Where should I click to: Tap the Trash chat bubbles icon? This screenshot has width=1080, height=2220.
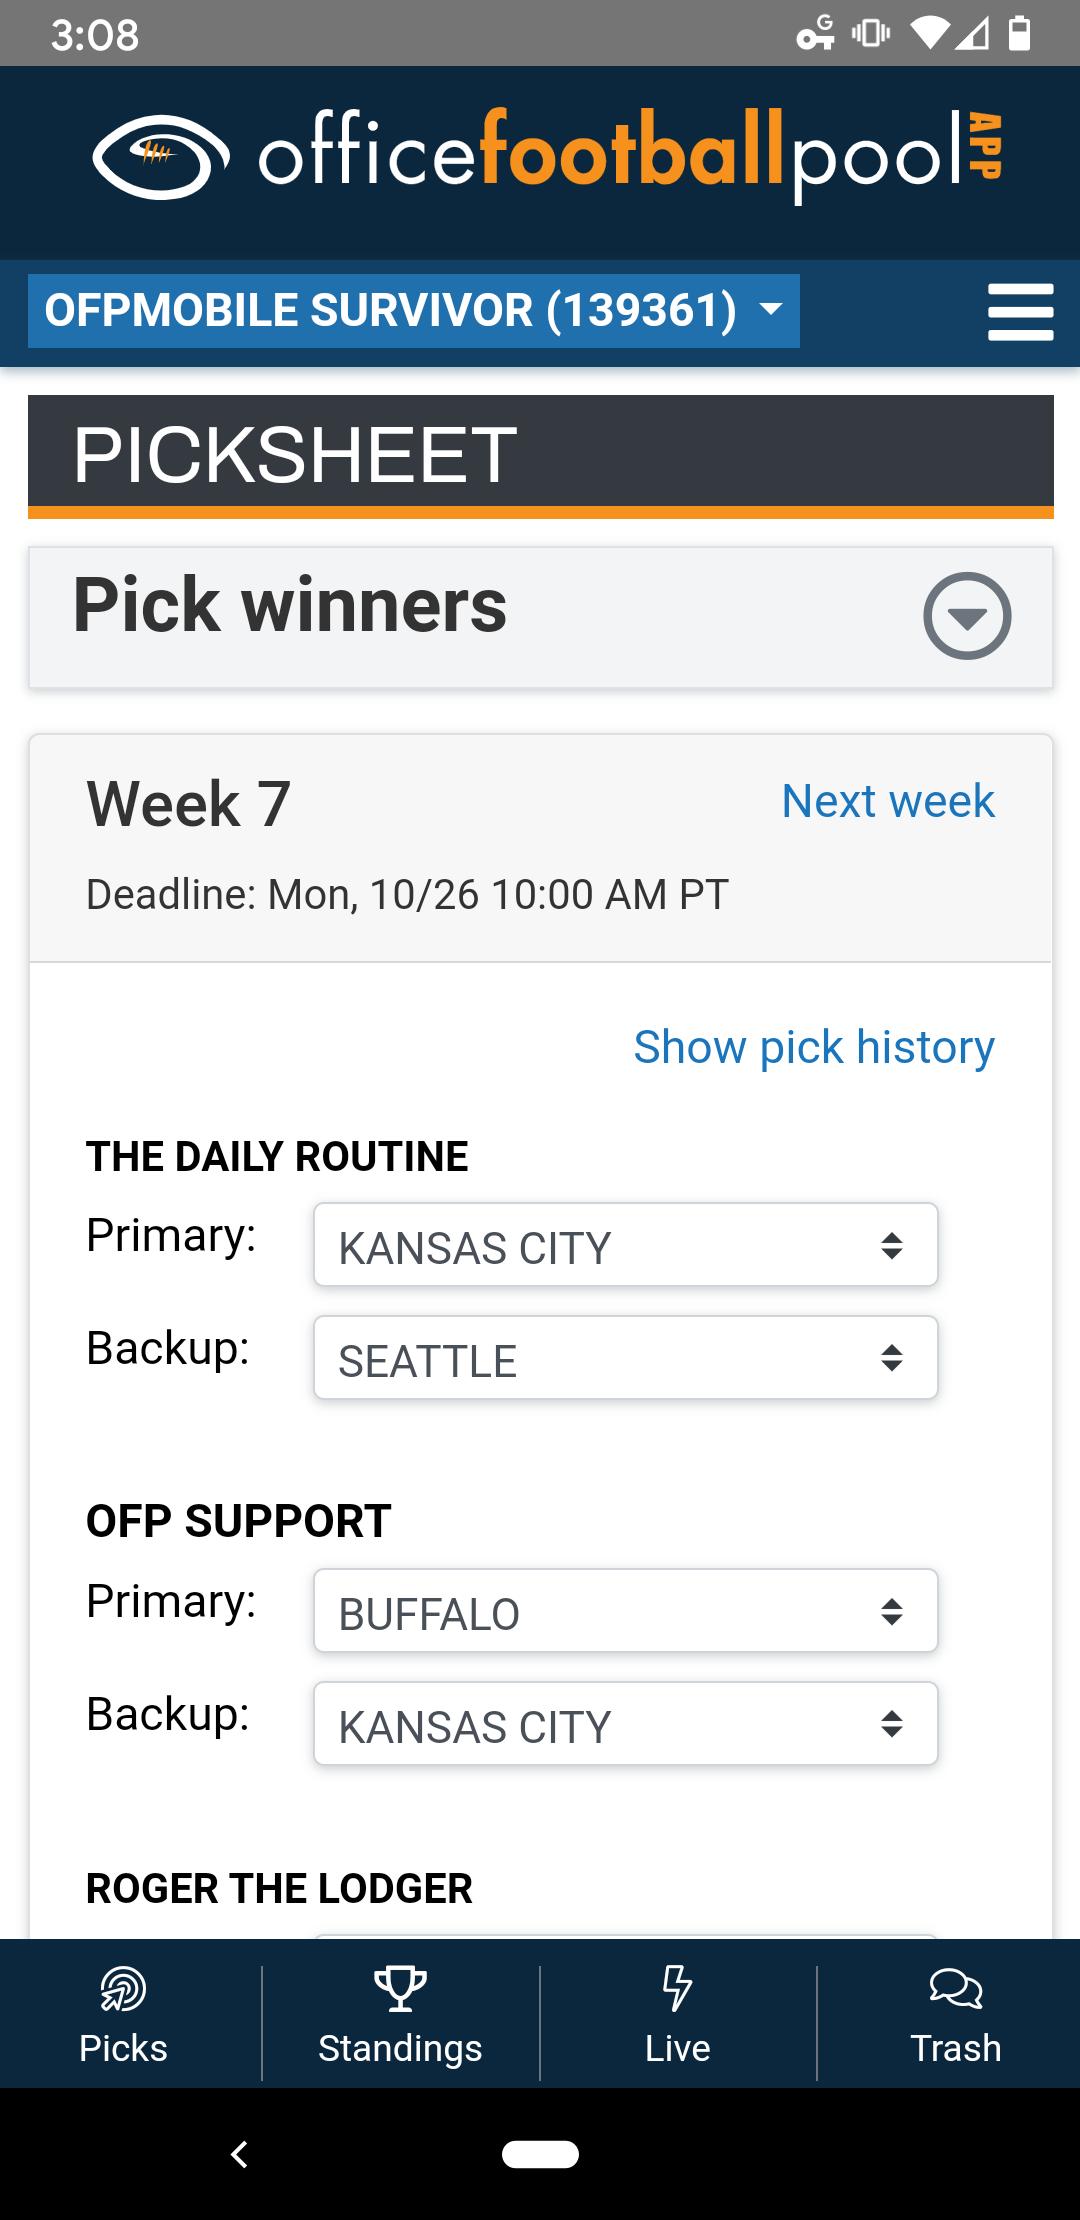(955, 1988)
